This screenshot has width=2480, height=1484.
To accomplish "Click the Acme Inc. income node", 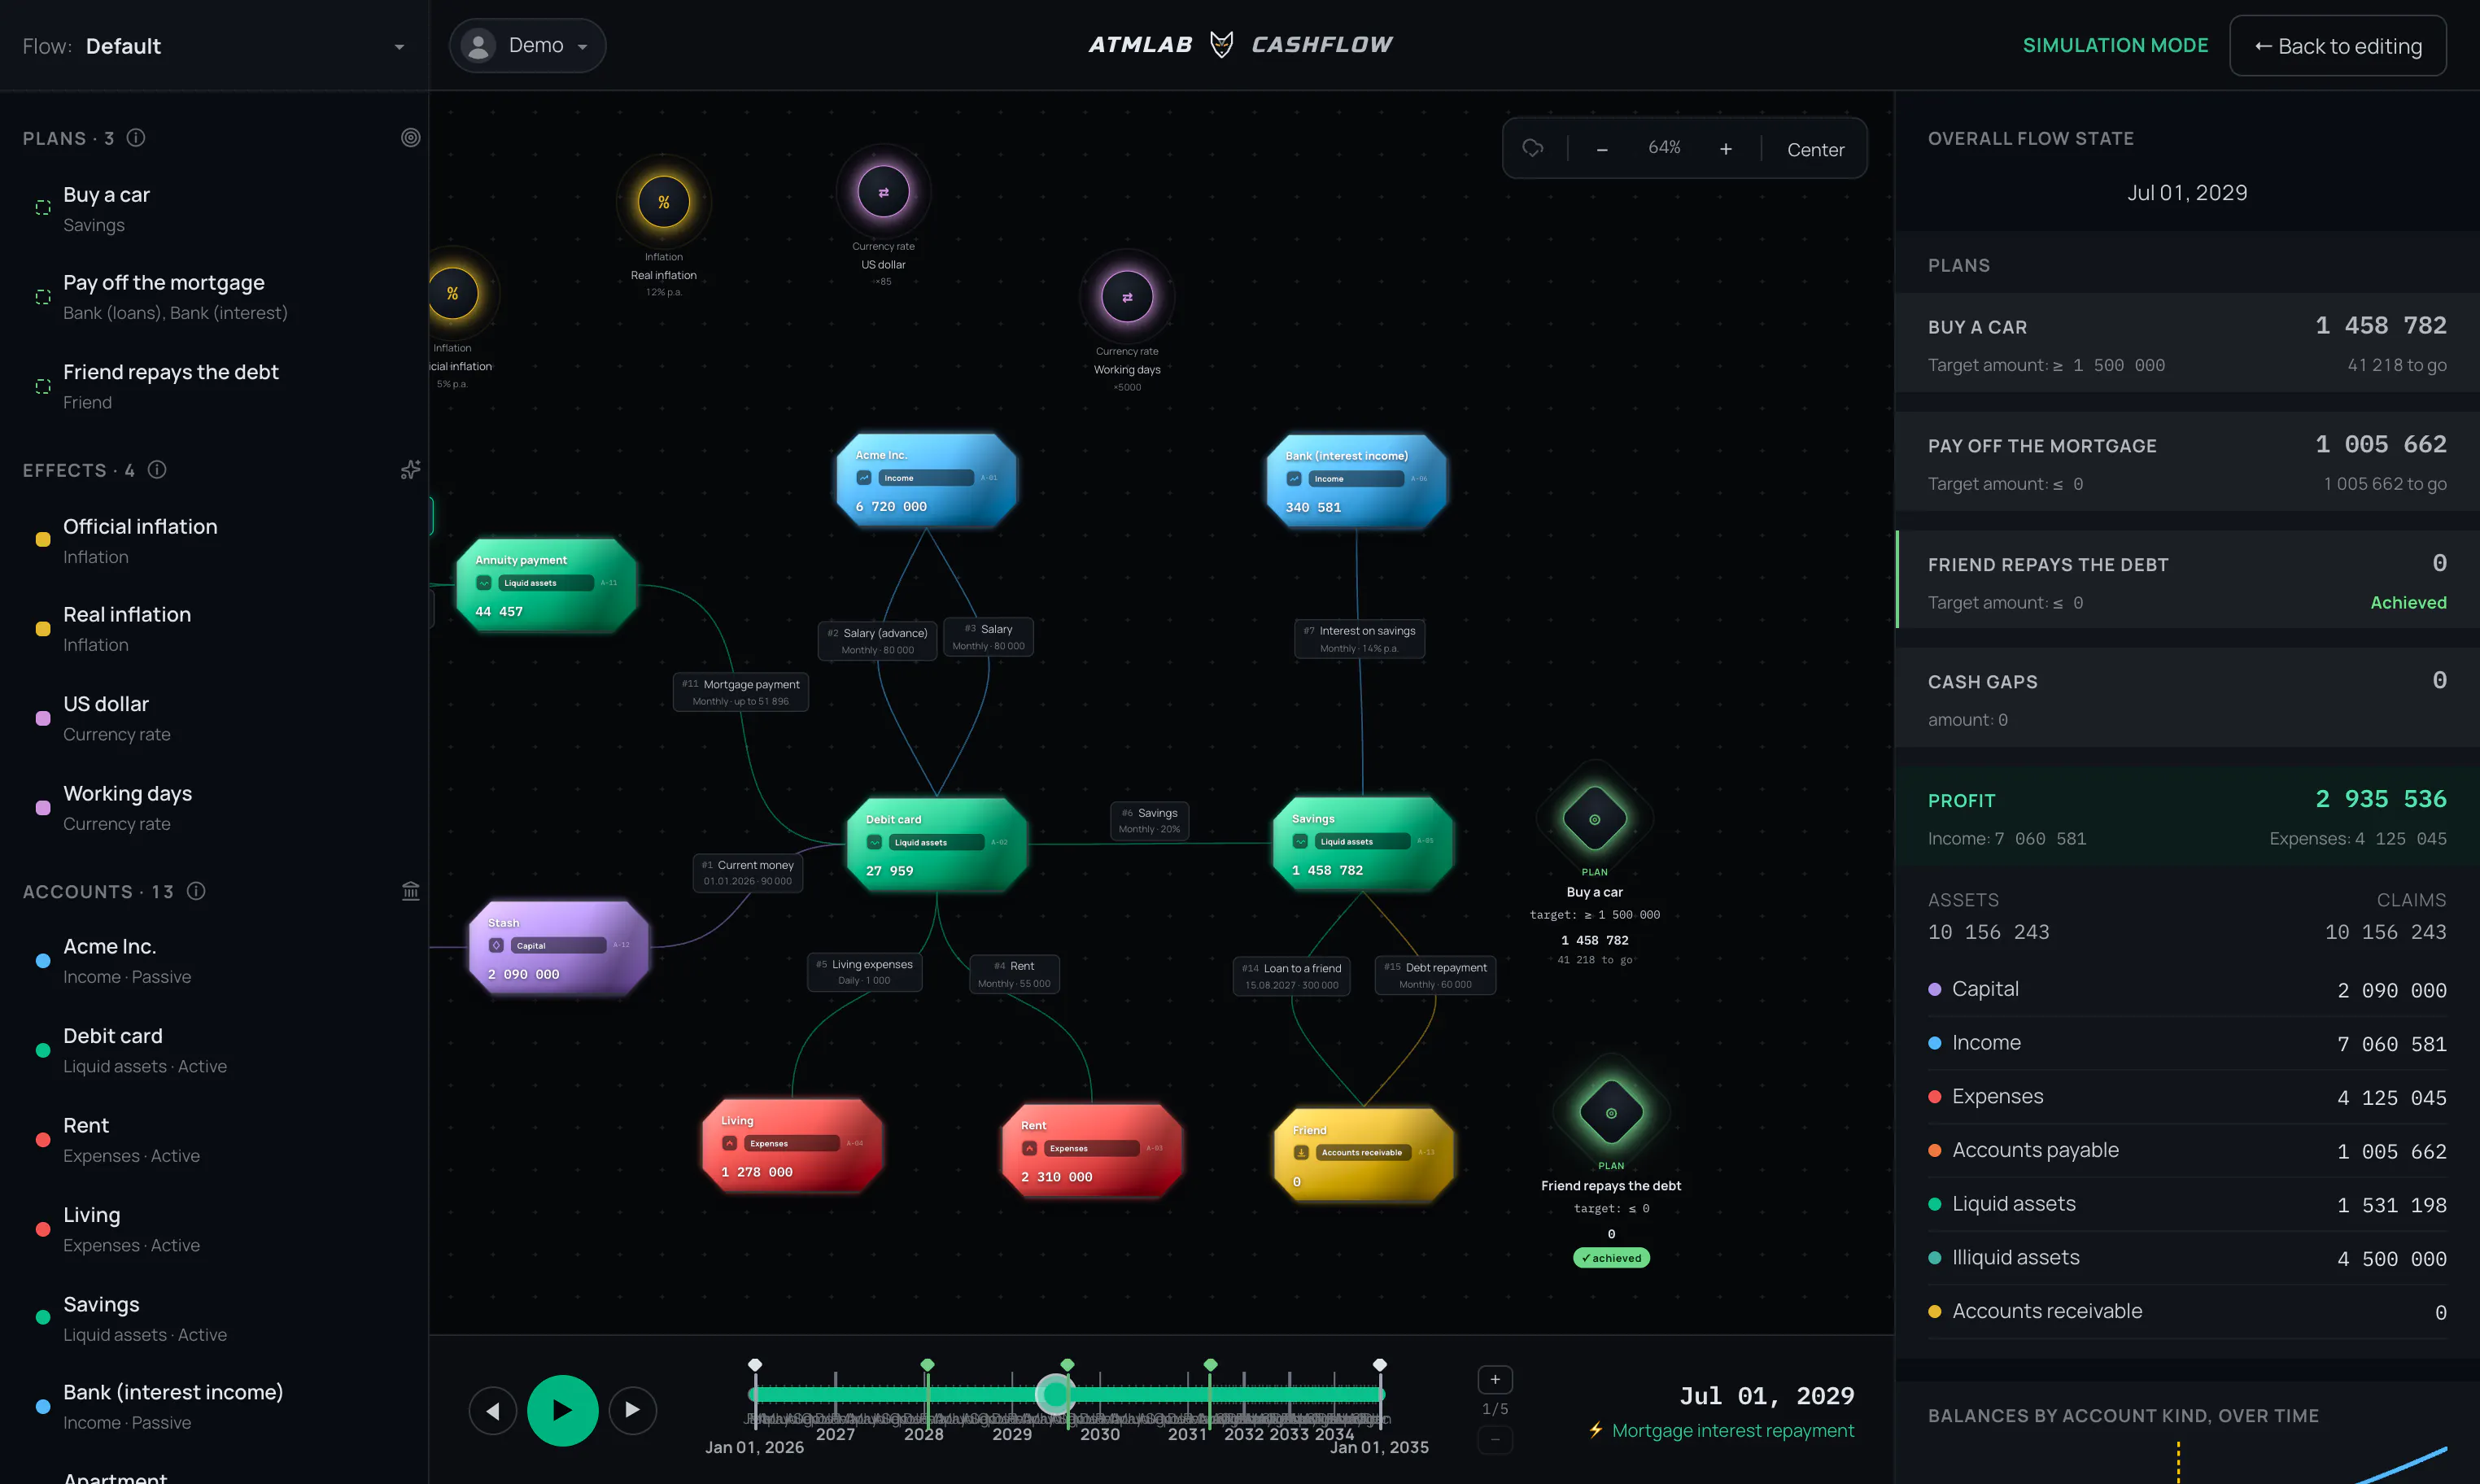I will (926, 480).
